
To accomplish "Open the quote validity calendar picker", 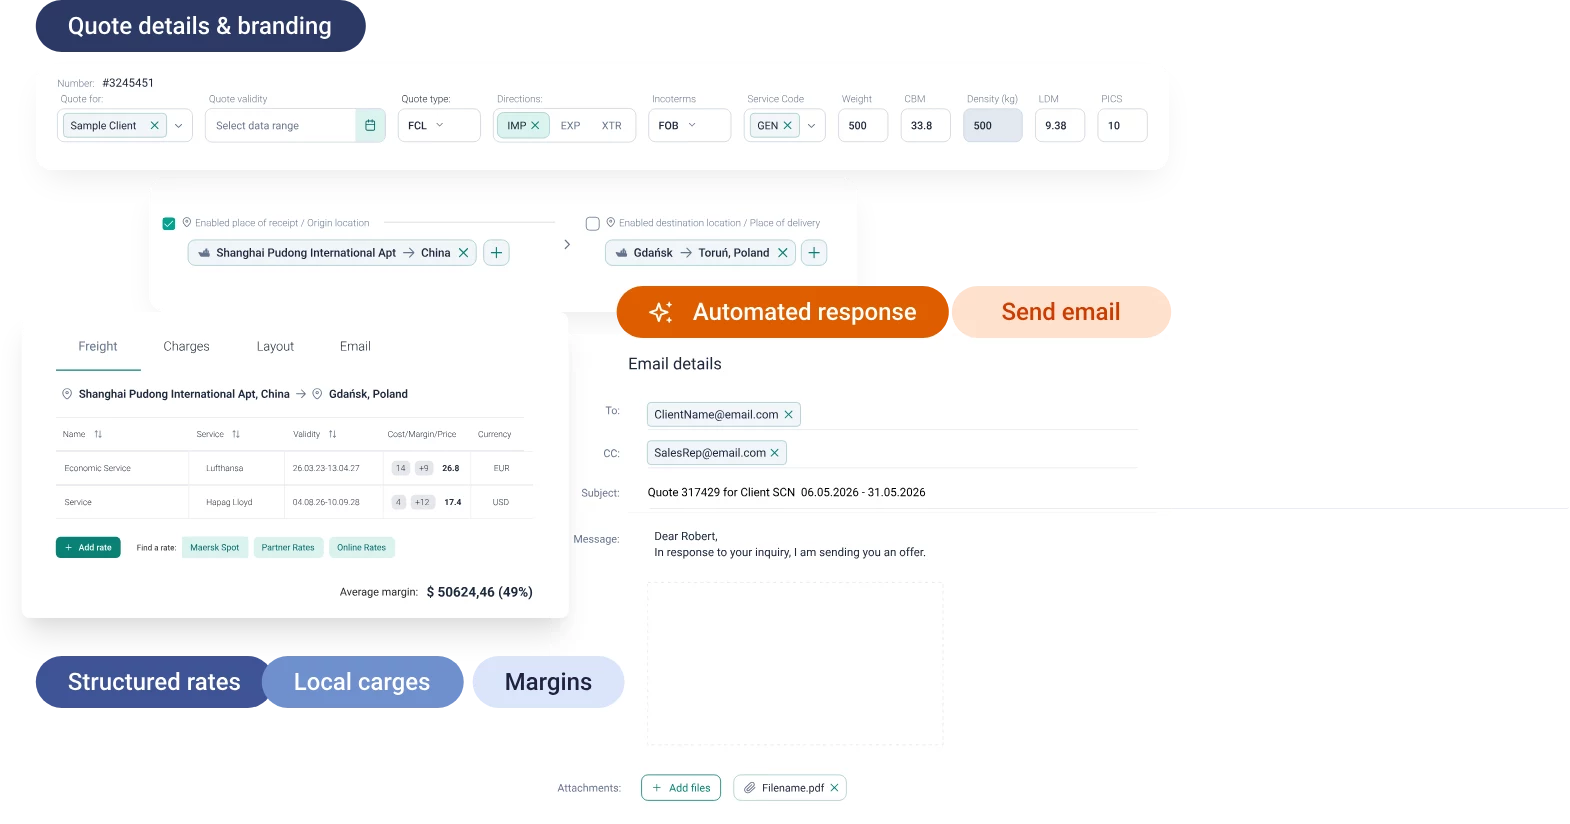I will coord(370,126).
